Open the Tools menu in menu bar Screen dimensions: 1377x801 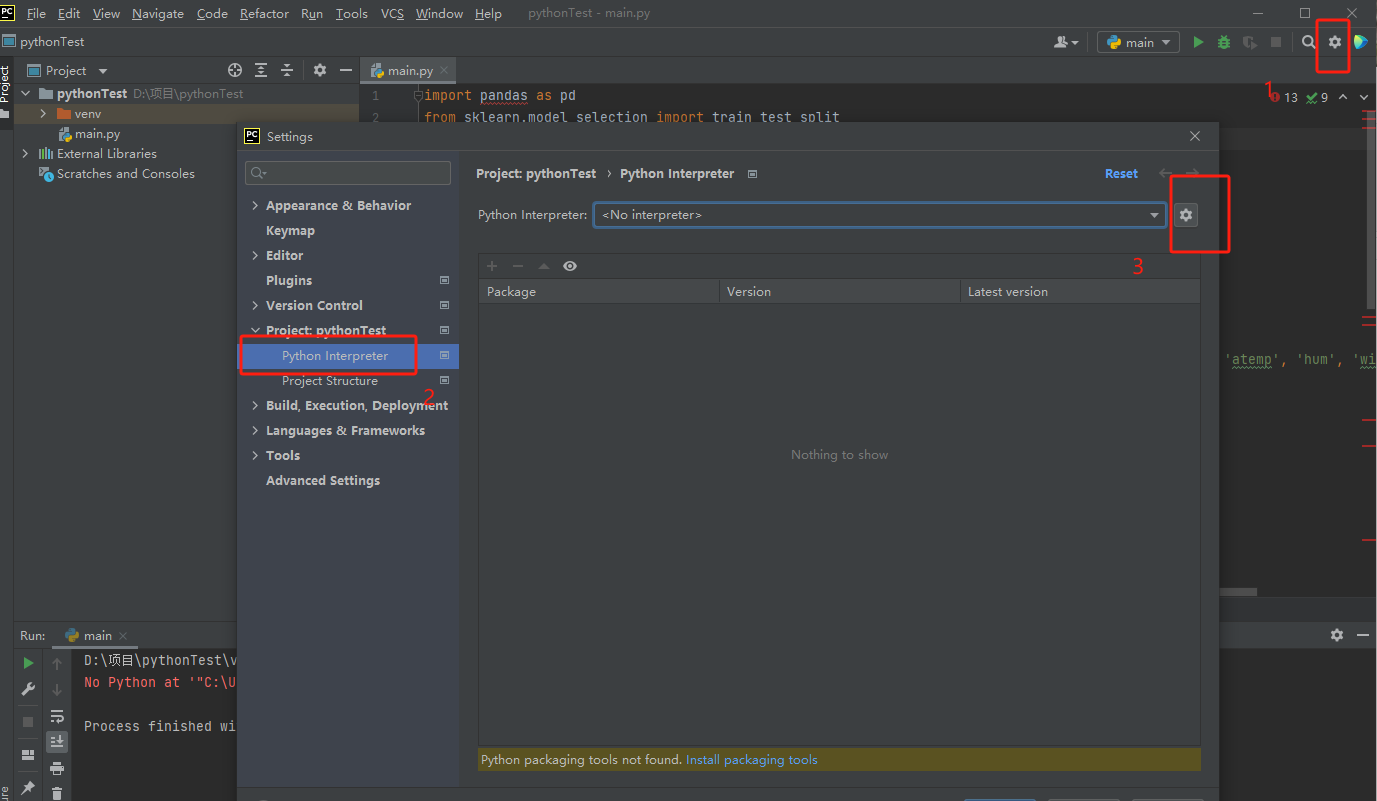click(351, 13)
